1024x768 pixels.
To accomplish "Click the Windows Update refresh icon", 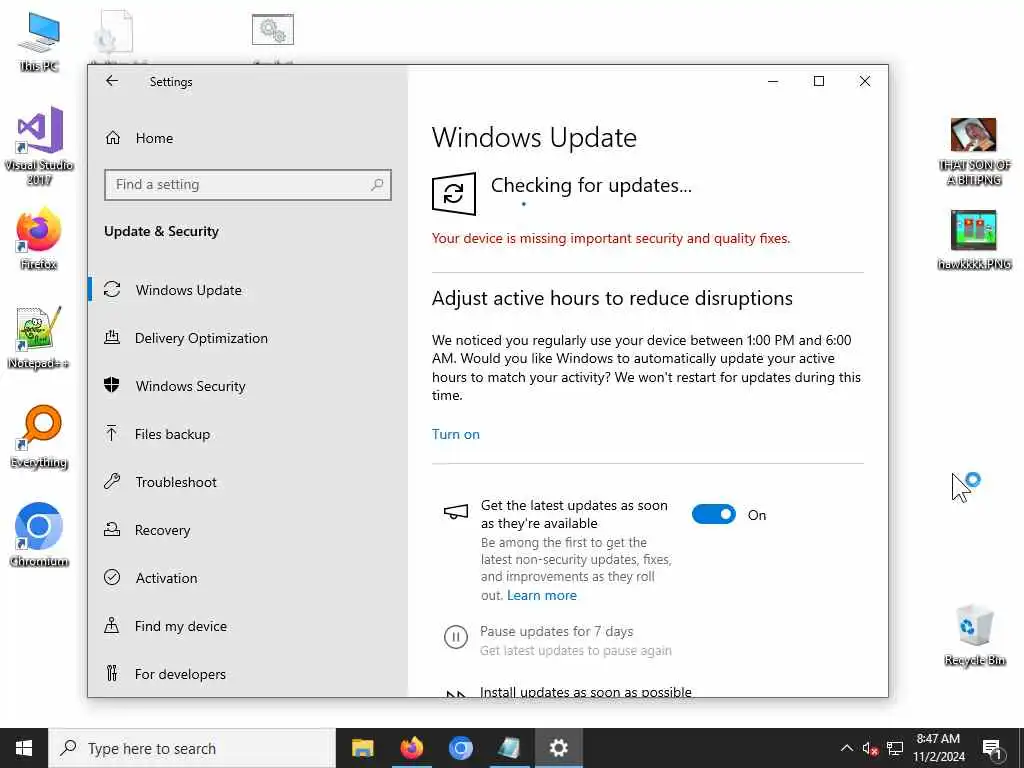I will click(454, 193).
